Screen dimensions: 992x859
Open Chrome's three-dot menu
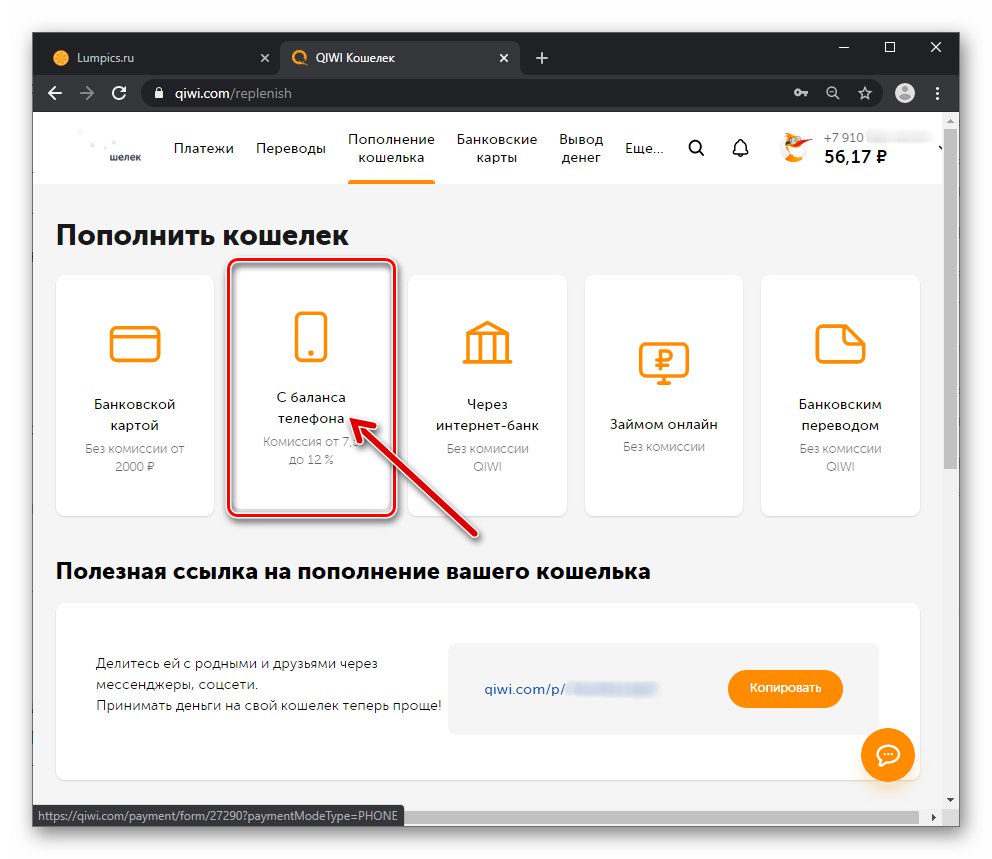click(936, 93)
